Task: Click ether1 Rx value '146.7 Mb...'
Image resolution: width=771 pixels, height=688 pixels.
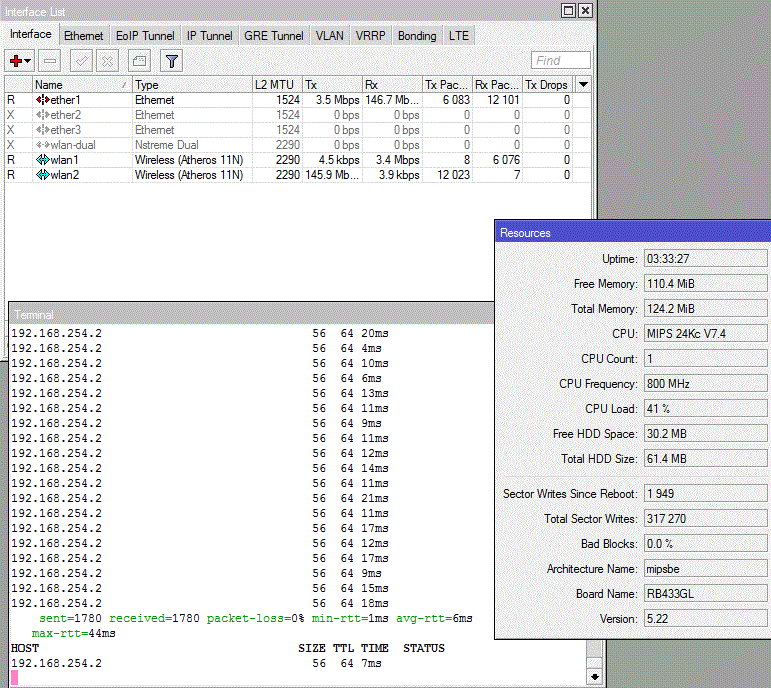Action: click(392, 100)
